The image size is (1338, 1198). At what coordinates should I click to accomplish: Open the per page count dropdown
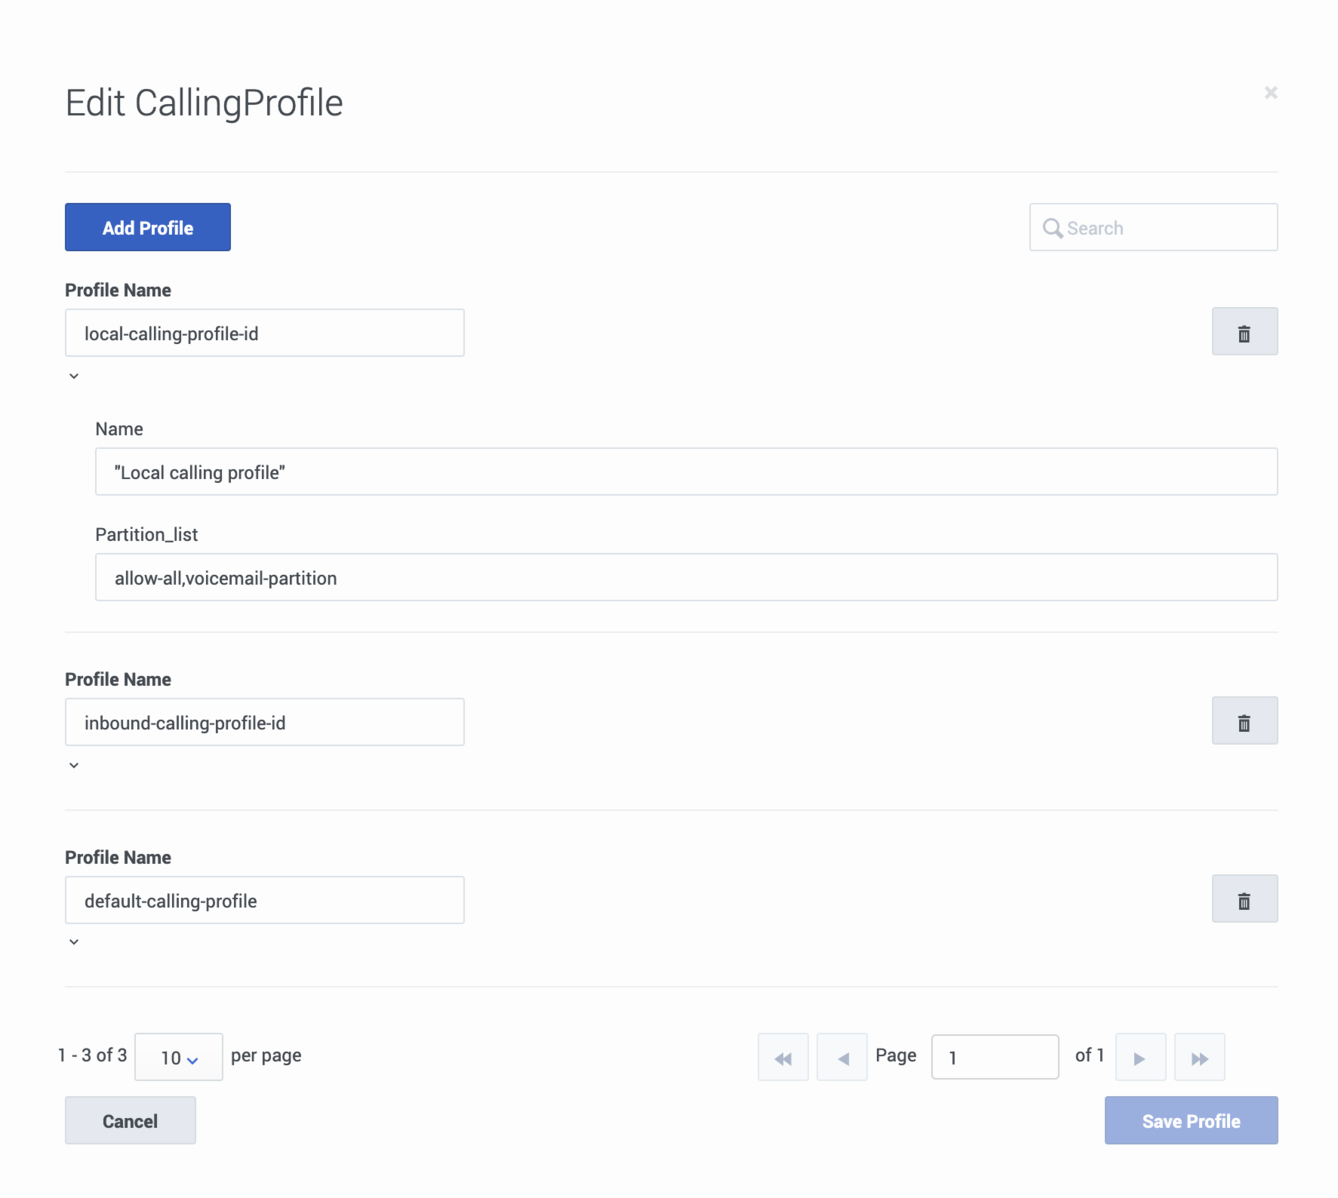tap(179, 1057)
